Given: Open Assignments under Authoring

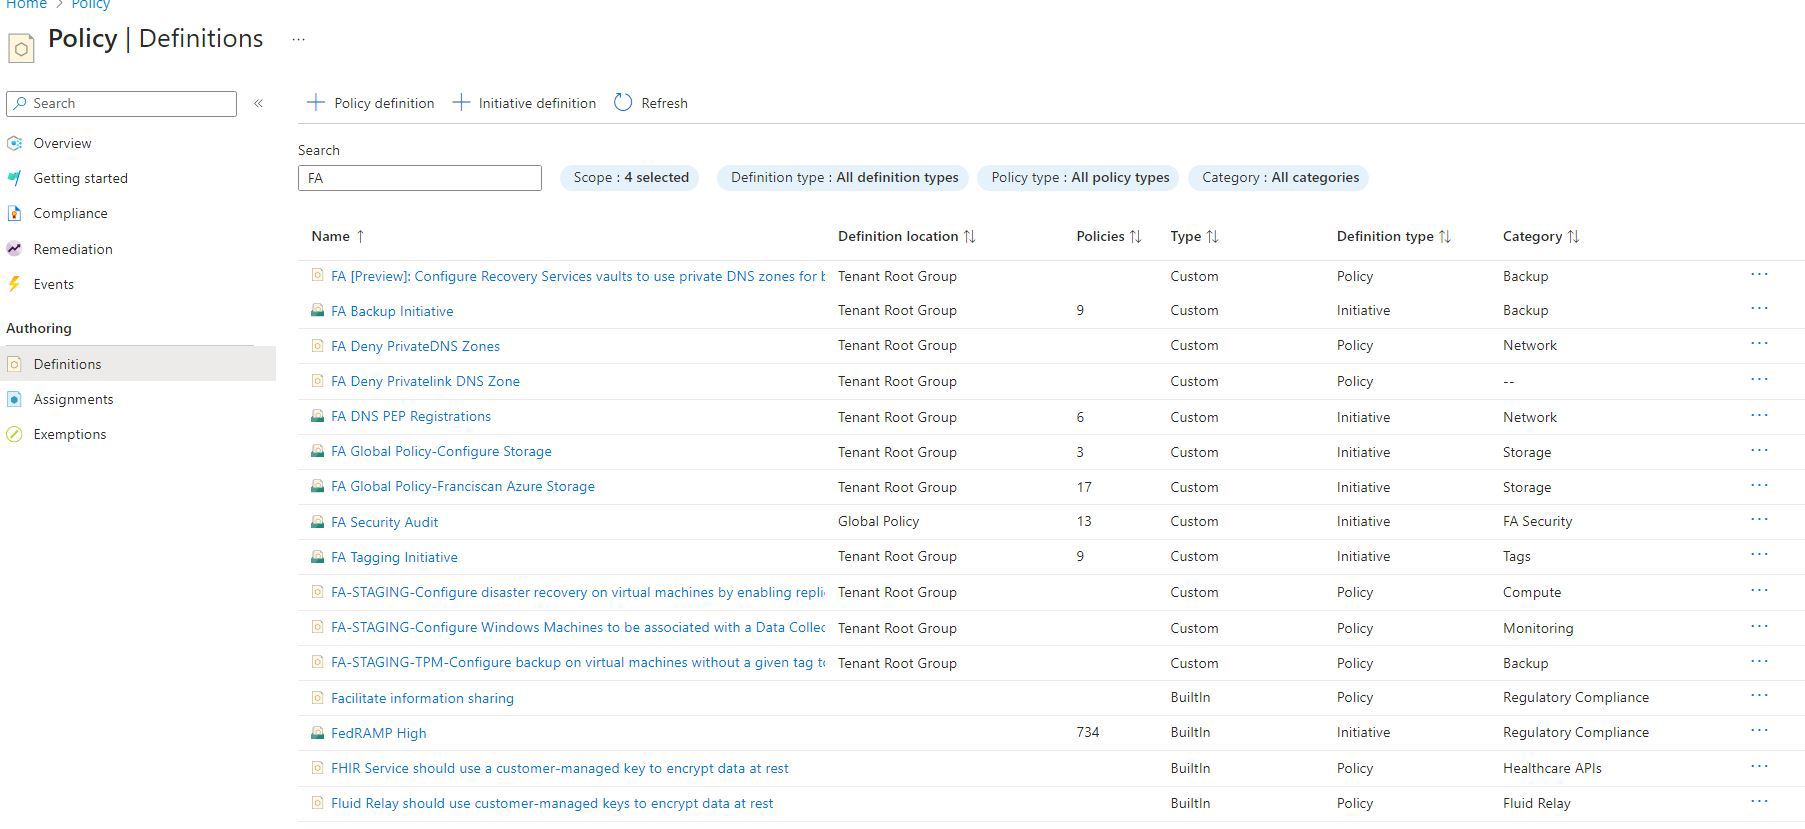Looking at the screenshot, I should pos(73,399).
